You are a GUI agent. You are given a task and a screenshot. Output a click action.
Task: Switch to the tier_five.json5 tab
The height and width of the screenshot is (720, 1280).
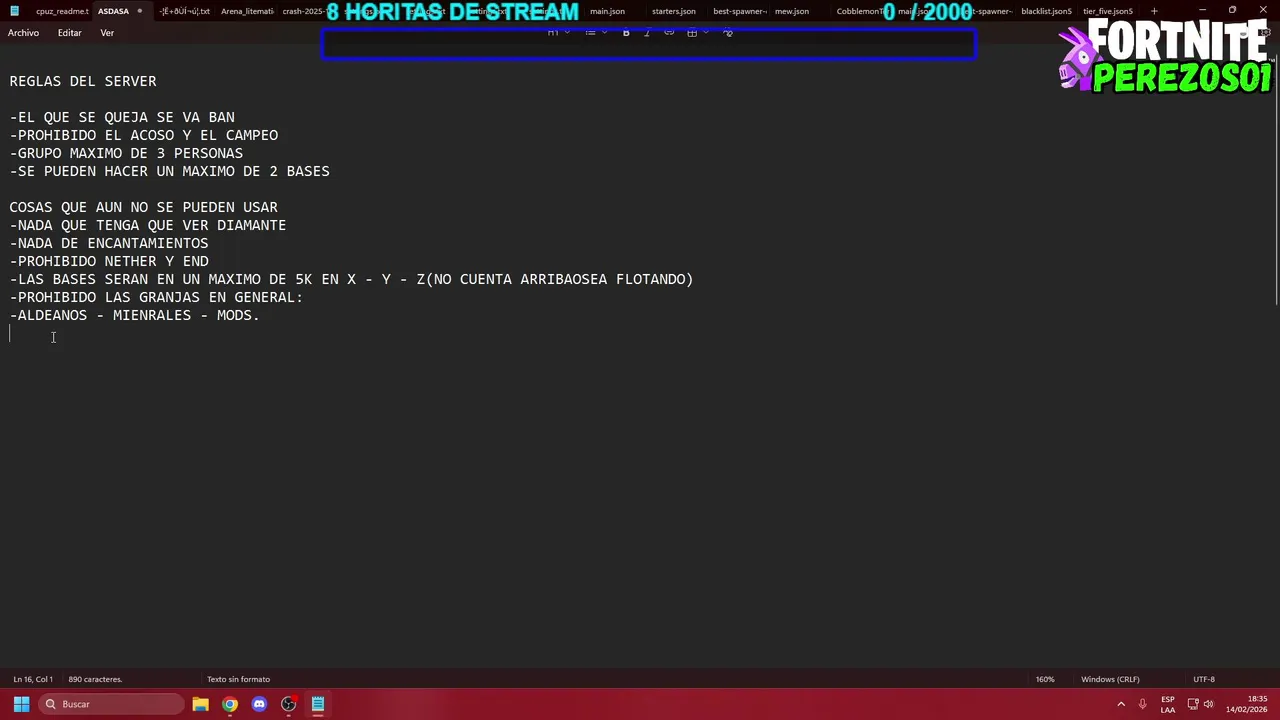coord(1107,11)
